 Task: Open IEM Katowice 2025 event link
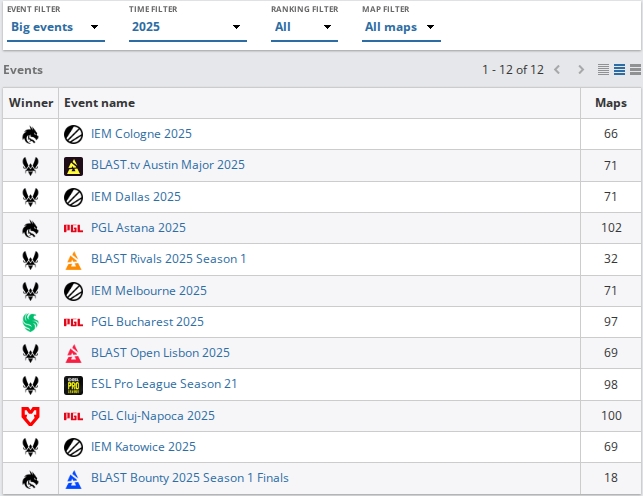coord(143,447)
